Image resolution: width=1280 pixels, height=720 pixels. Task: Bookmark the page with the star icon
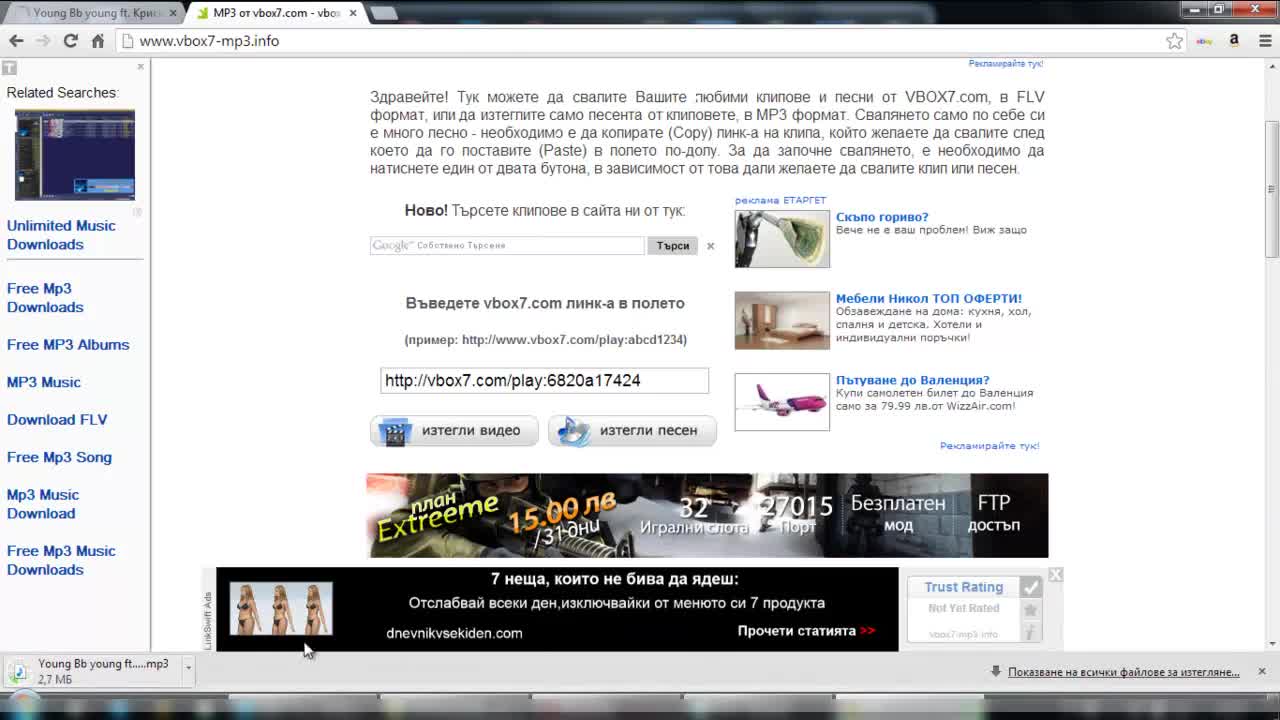(1174, 41)
